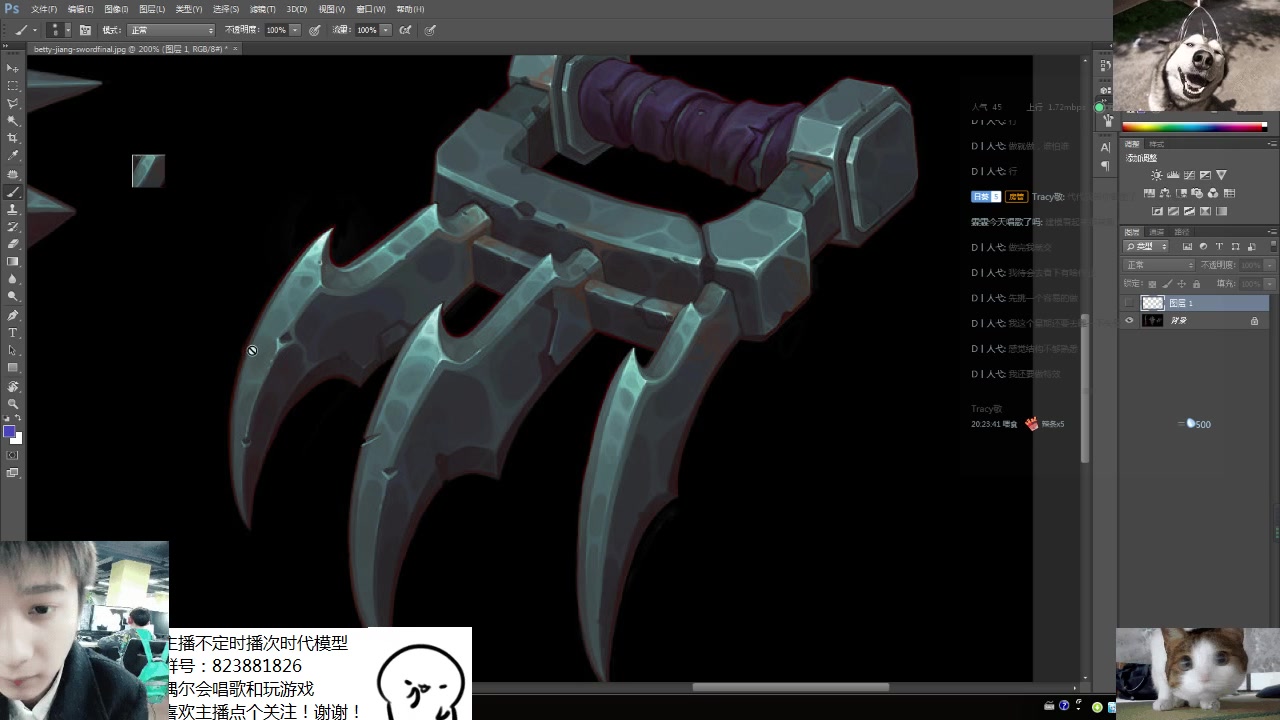Select the Hand tool
The image size is (1280, 720).
13,386
